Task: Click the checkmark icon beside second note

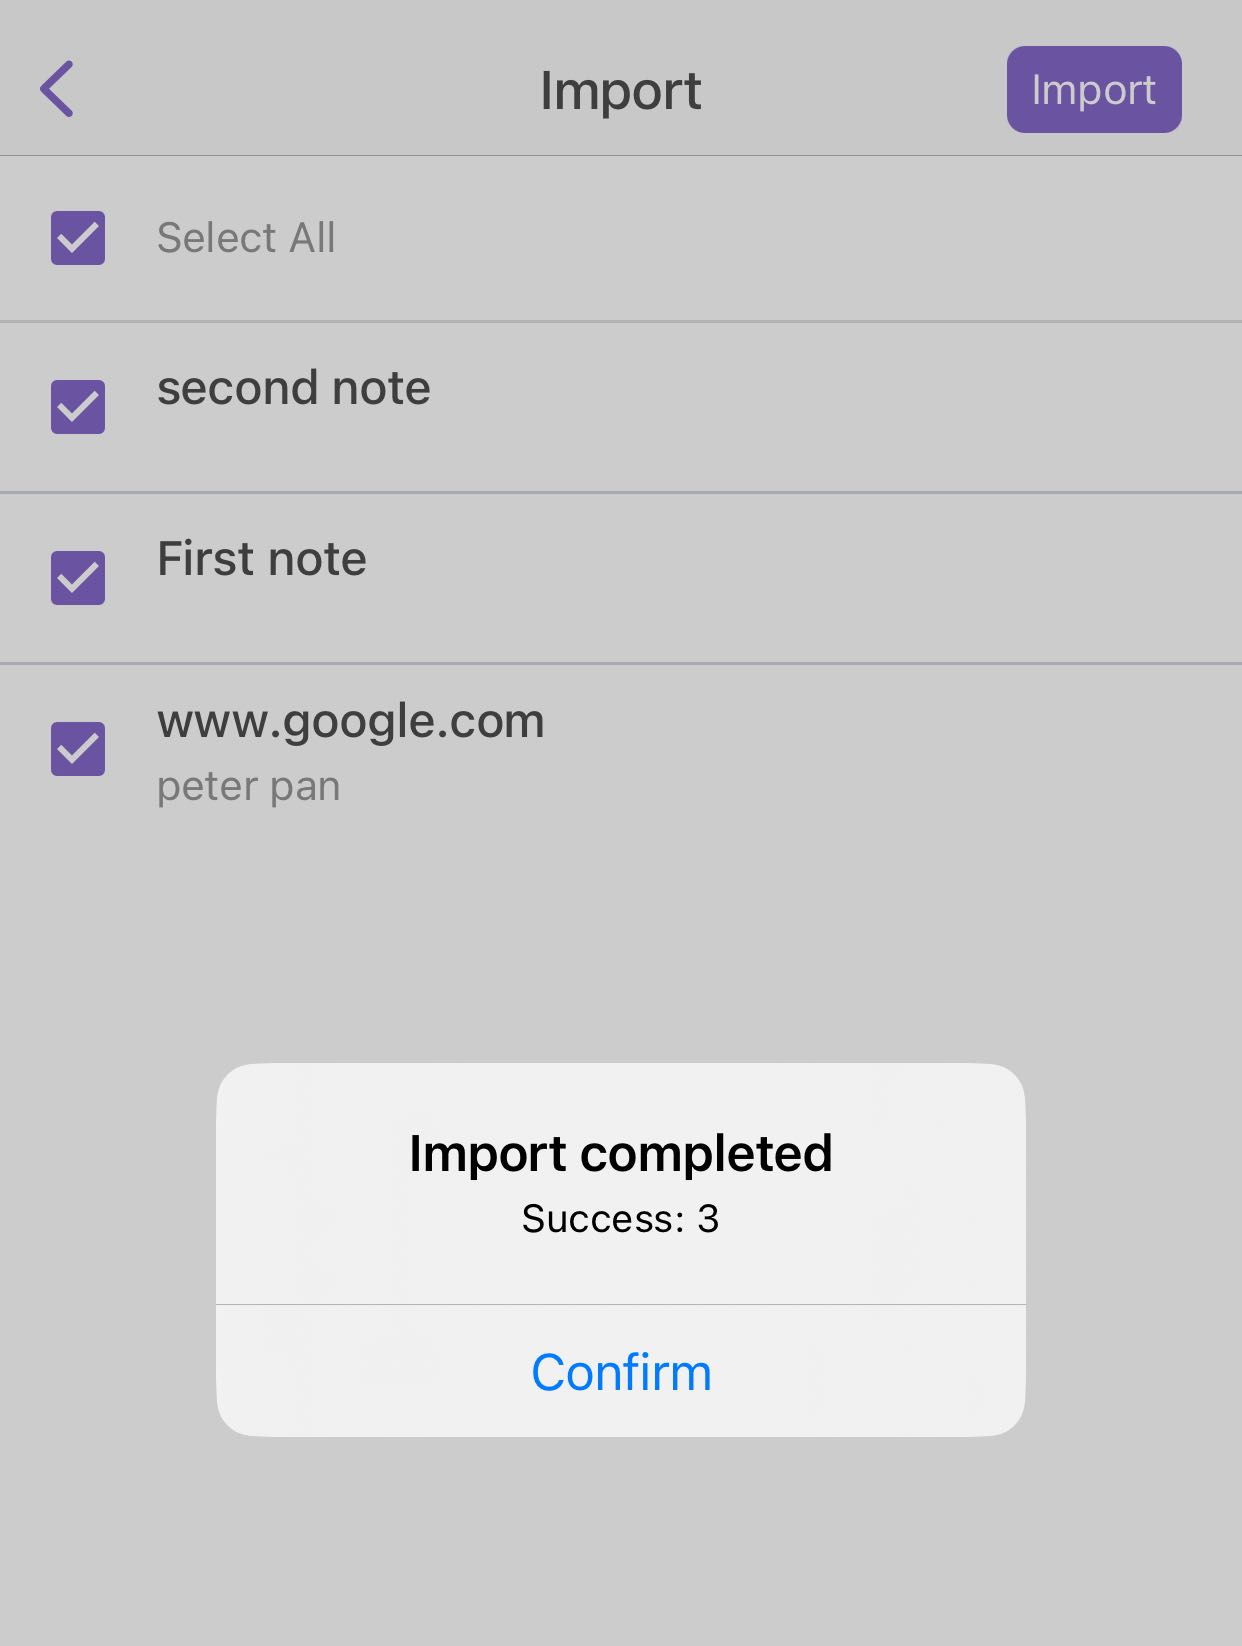Action: coord(78,407)
